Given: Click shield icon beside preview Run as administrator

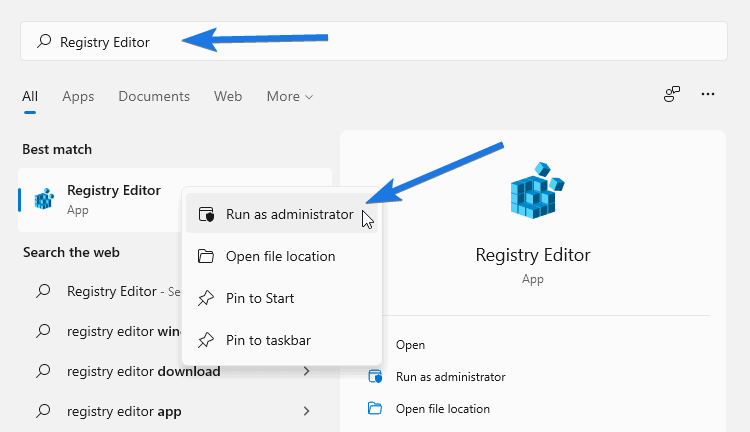Looking at the screenshot, I should 375,377.
